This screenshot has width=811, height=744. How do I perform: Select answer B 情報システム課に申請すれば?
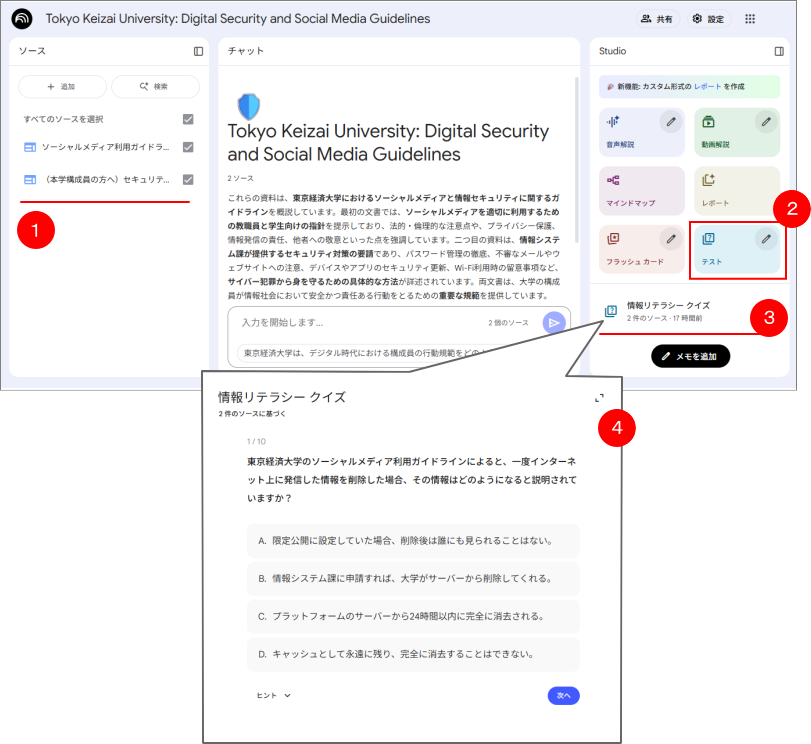(x=413, y=578)
